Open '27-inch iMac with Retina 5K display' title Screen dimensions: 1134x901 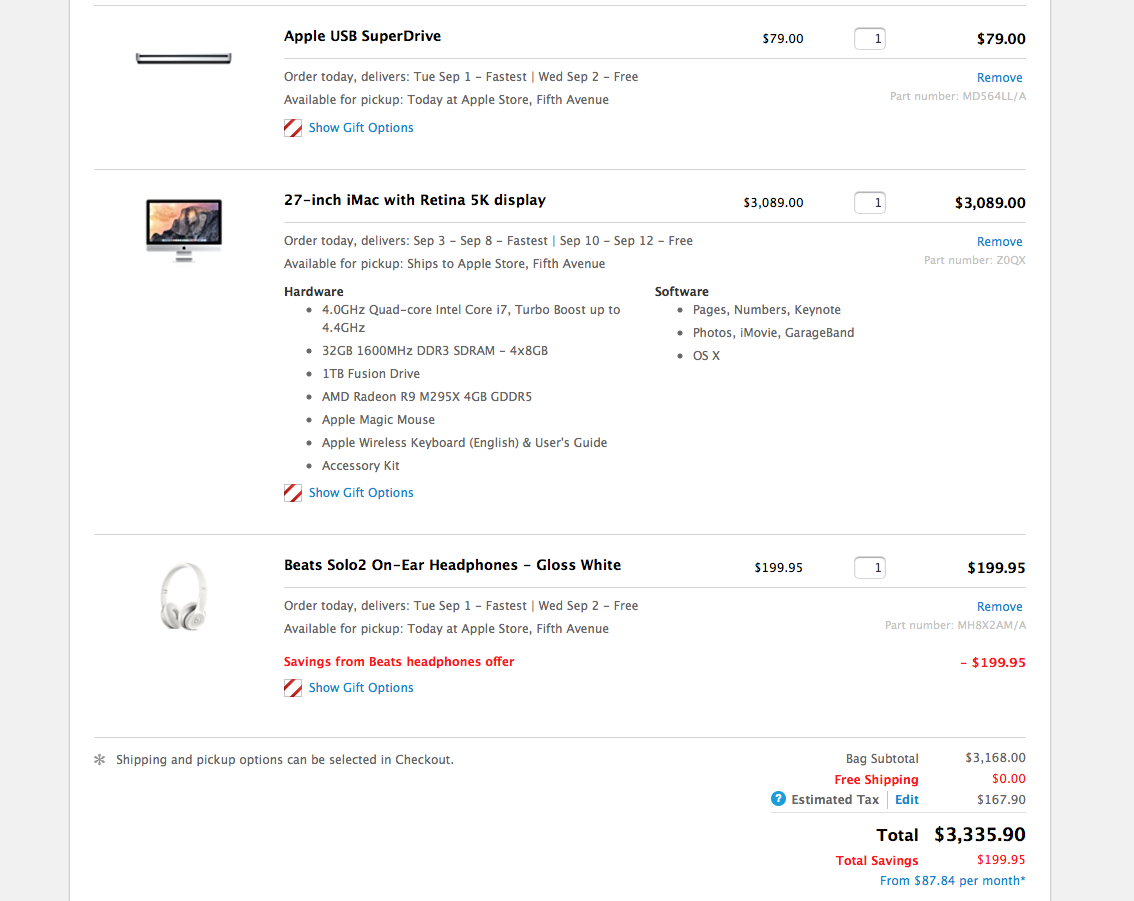[414, 200]
